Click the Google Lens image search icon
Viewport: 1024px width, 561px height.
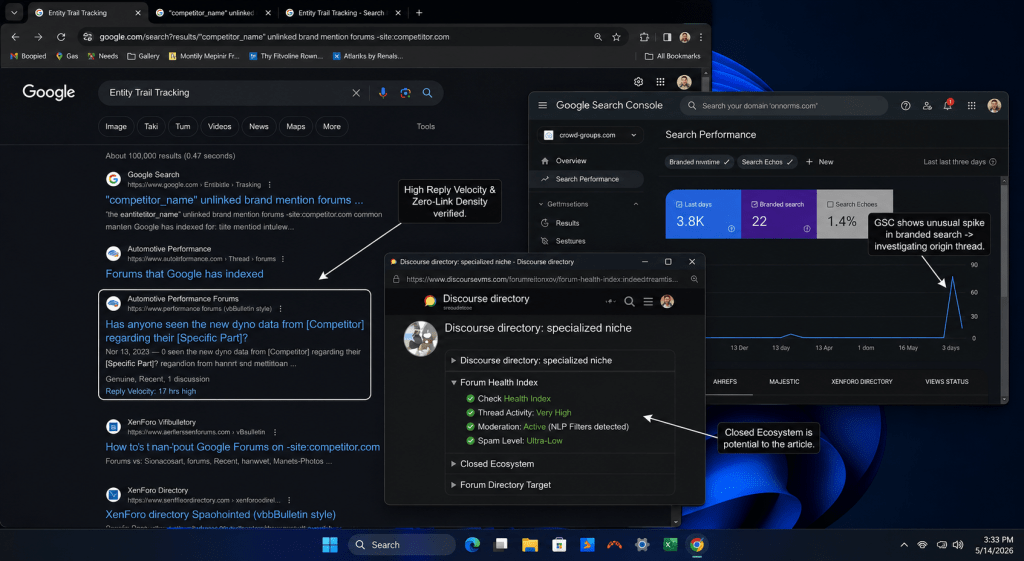(x=406, y=93)
